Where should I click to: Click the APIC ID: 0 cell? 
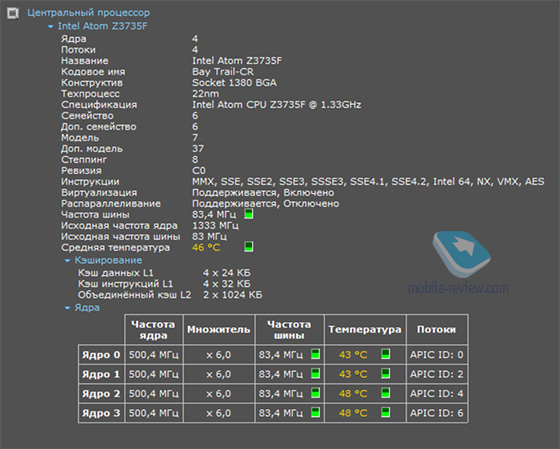point(436,355)
